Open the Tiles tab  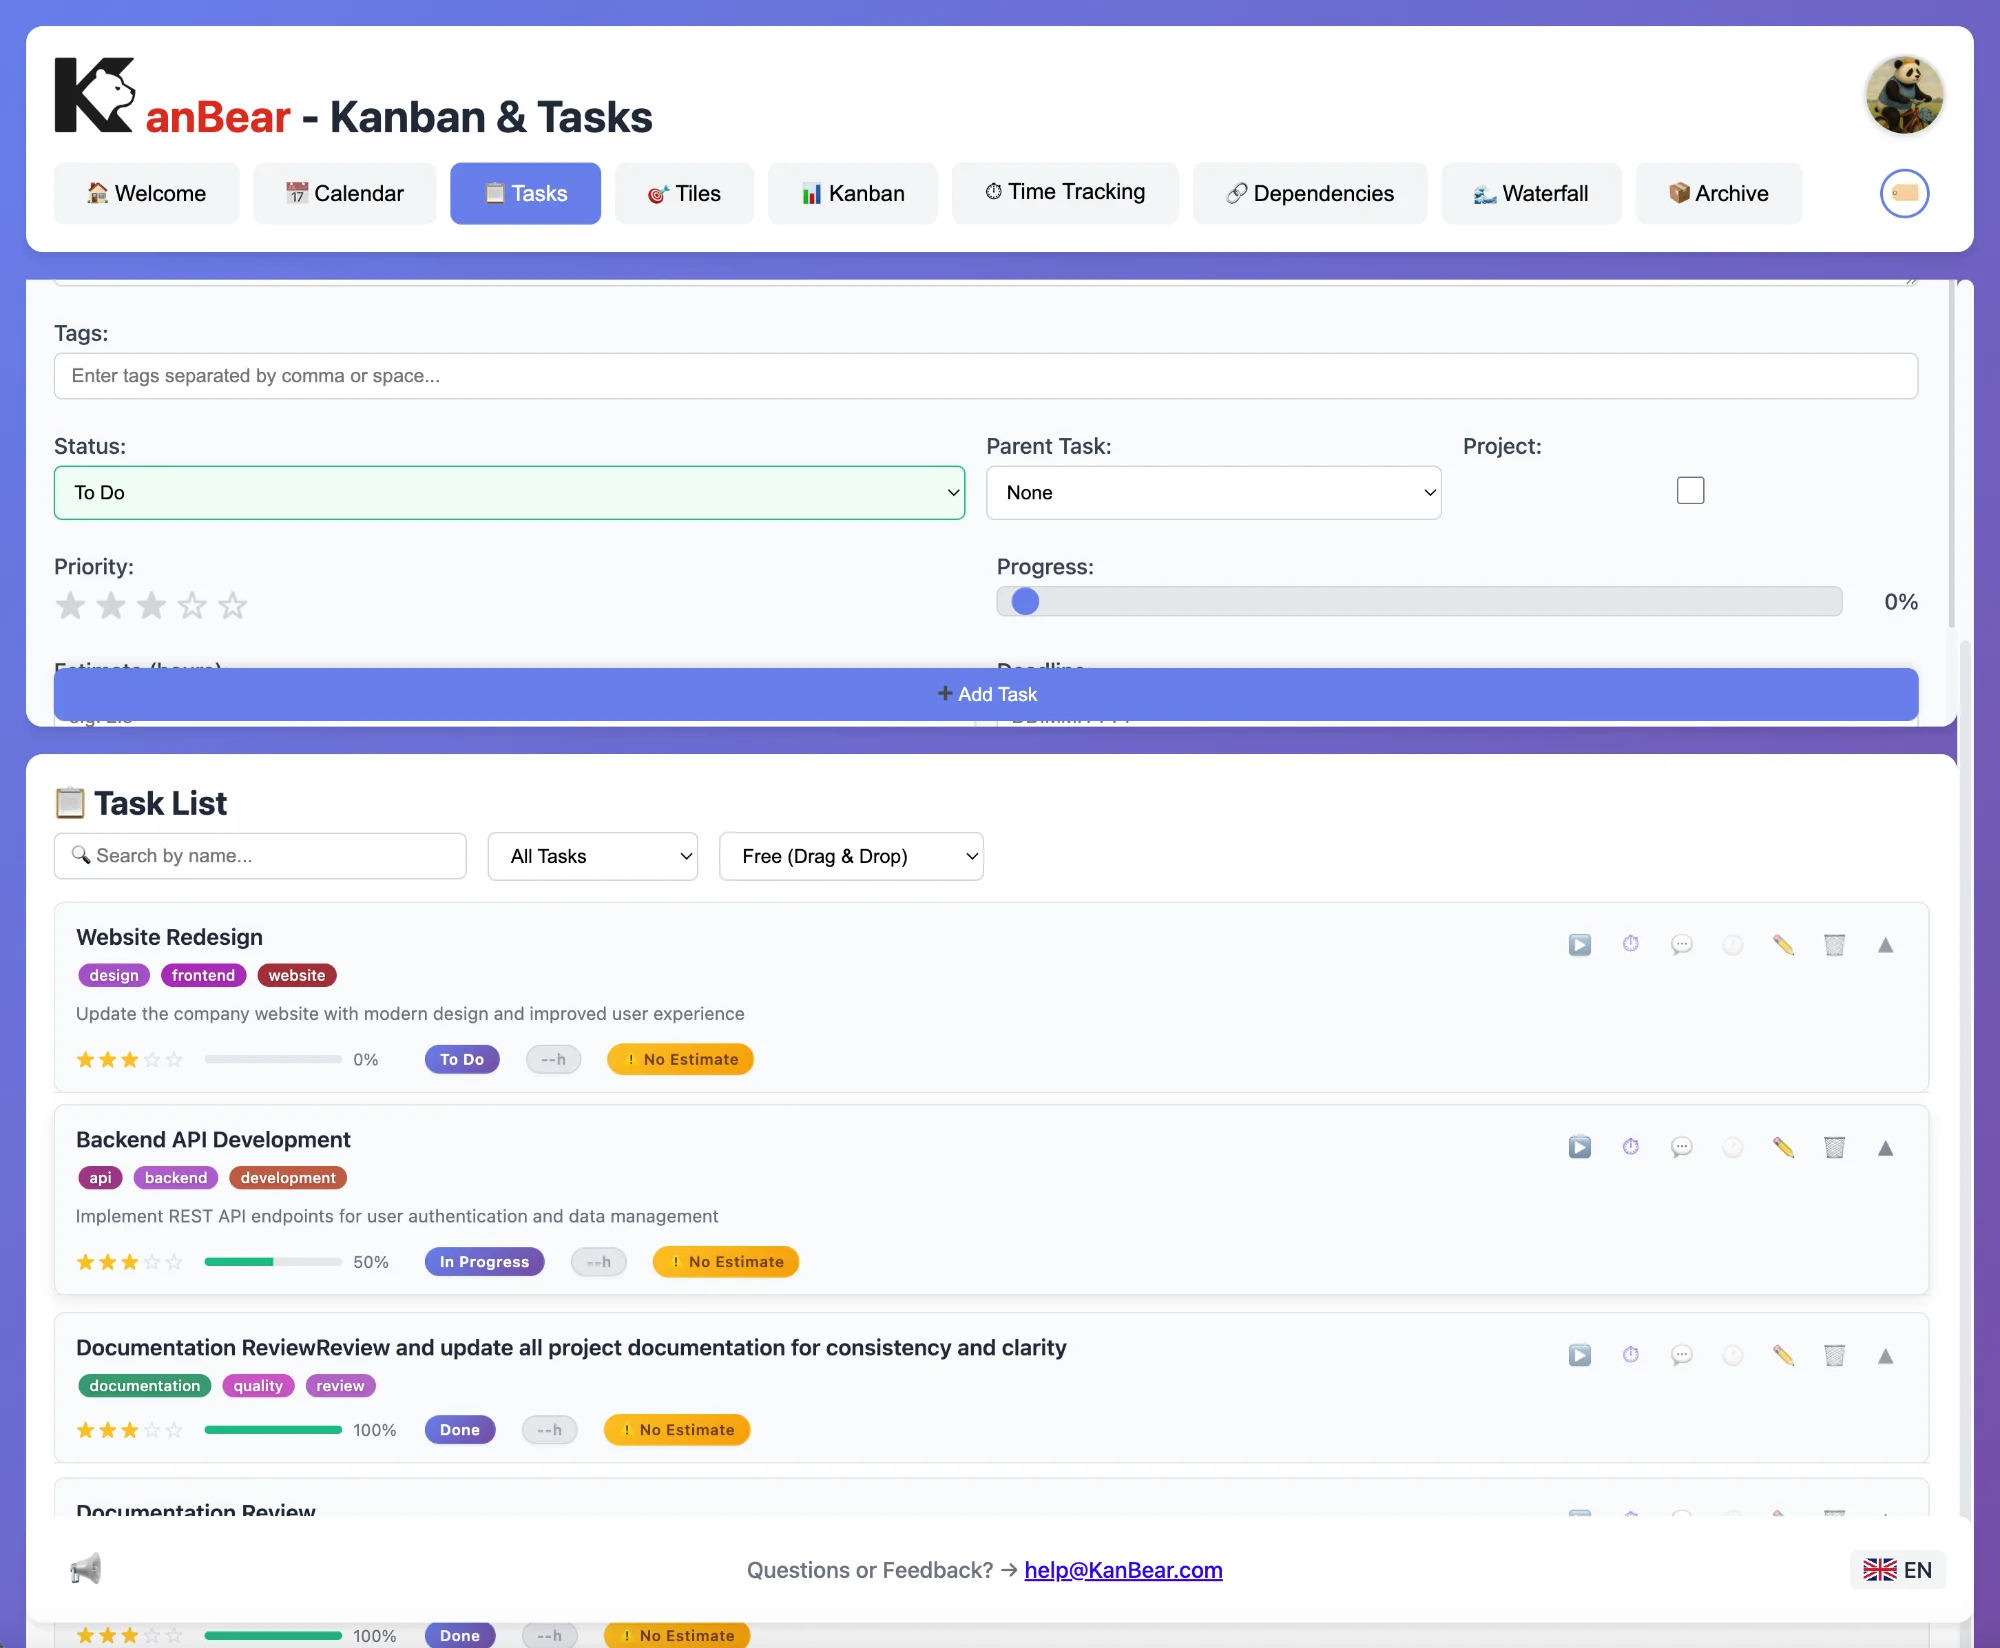click(x=684, y=193)
